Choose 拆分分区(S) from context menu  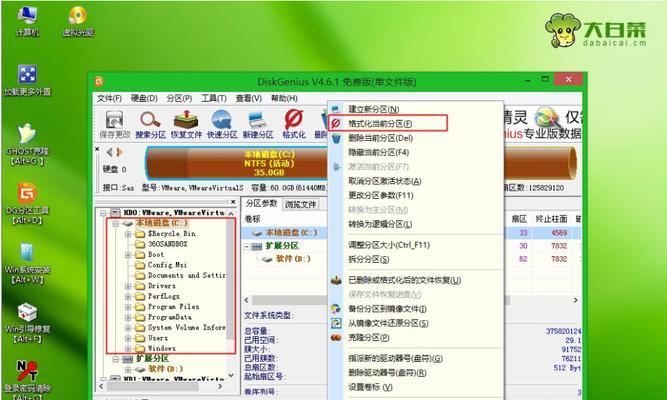click(x=415, y=259)
